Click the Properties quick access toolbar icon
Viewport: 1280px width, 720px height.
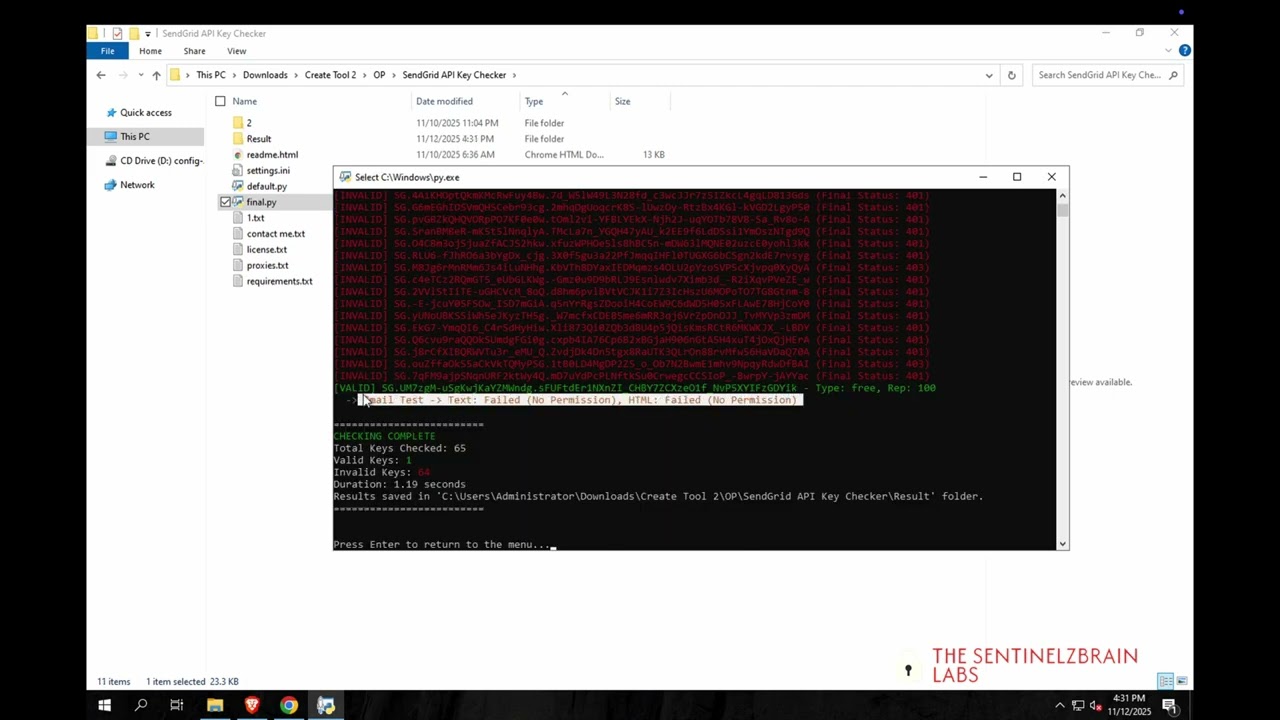click(x=117, y=33)
